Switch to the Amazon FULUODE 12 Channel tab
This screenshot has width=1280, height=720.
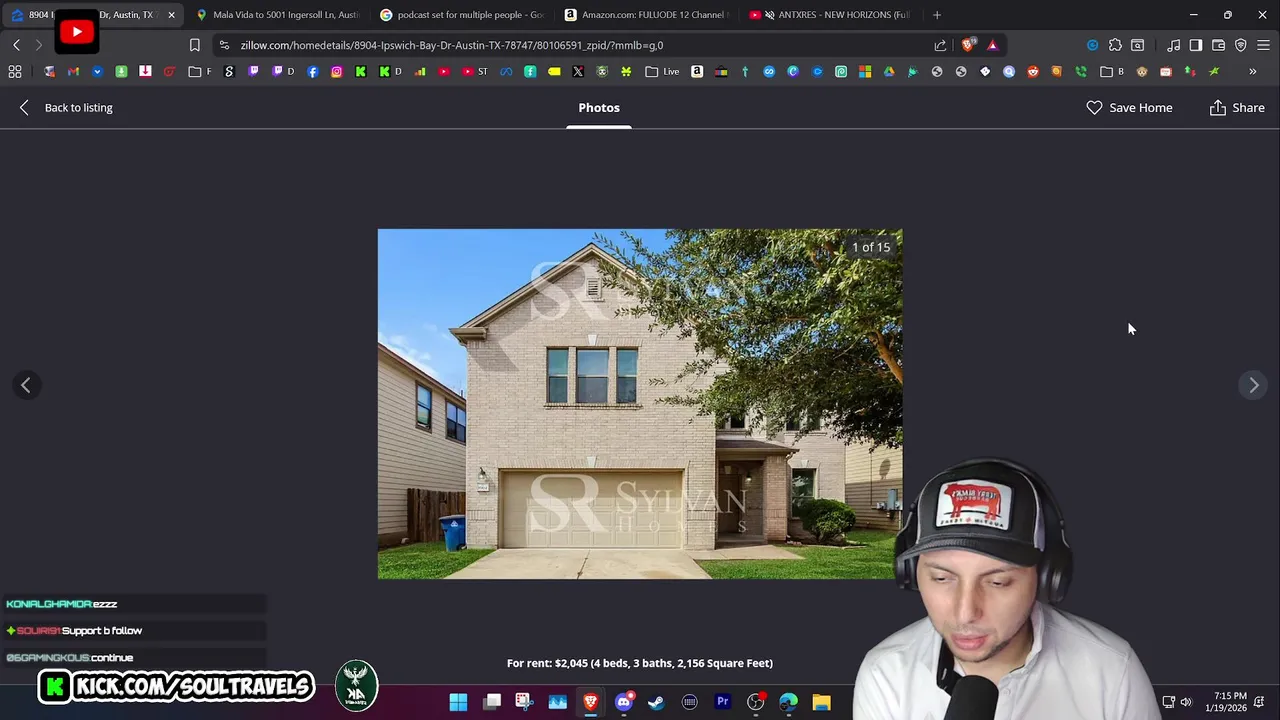point(647,15)
